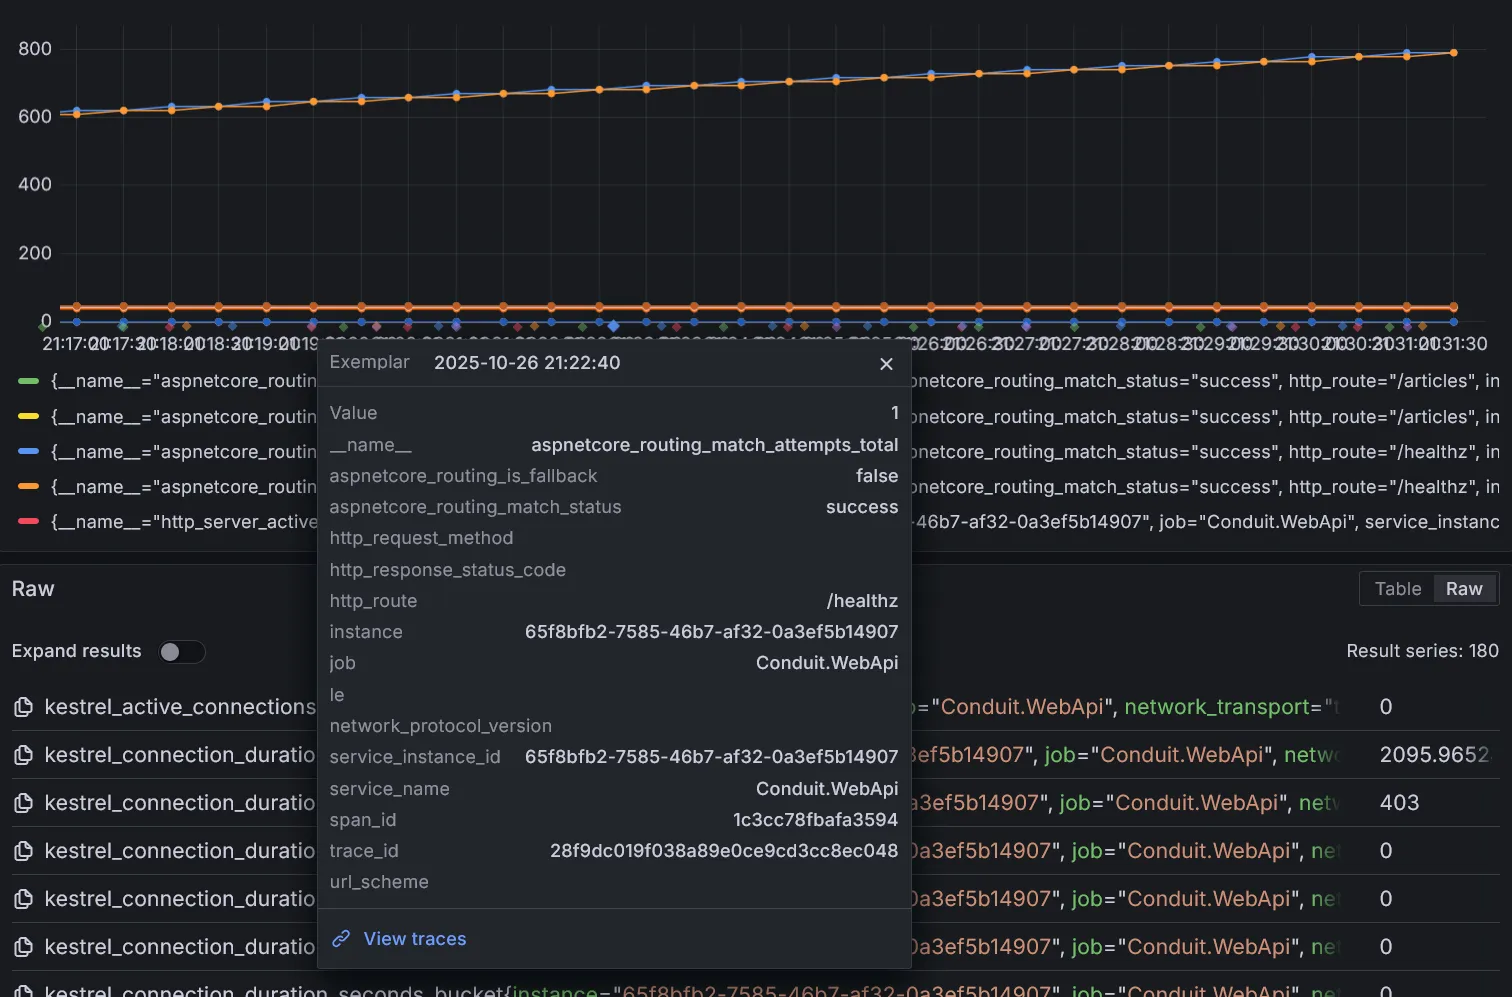Select the Raw view tab

coord(1463,589)
